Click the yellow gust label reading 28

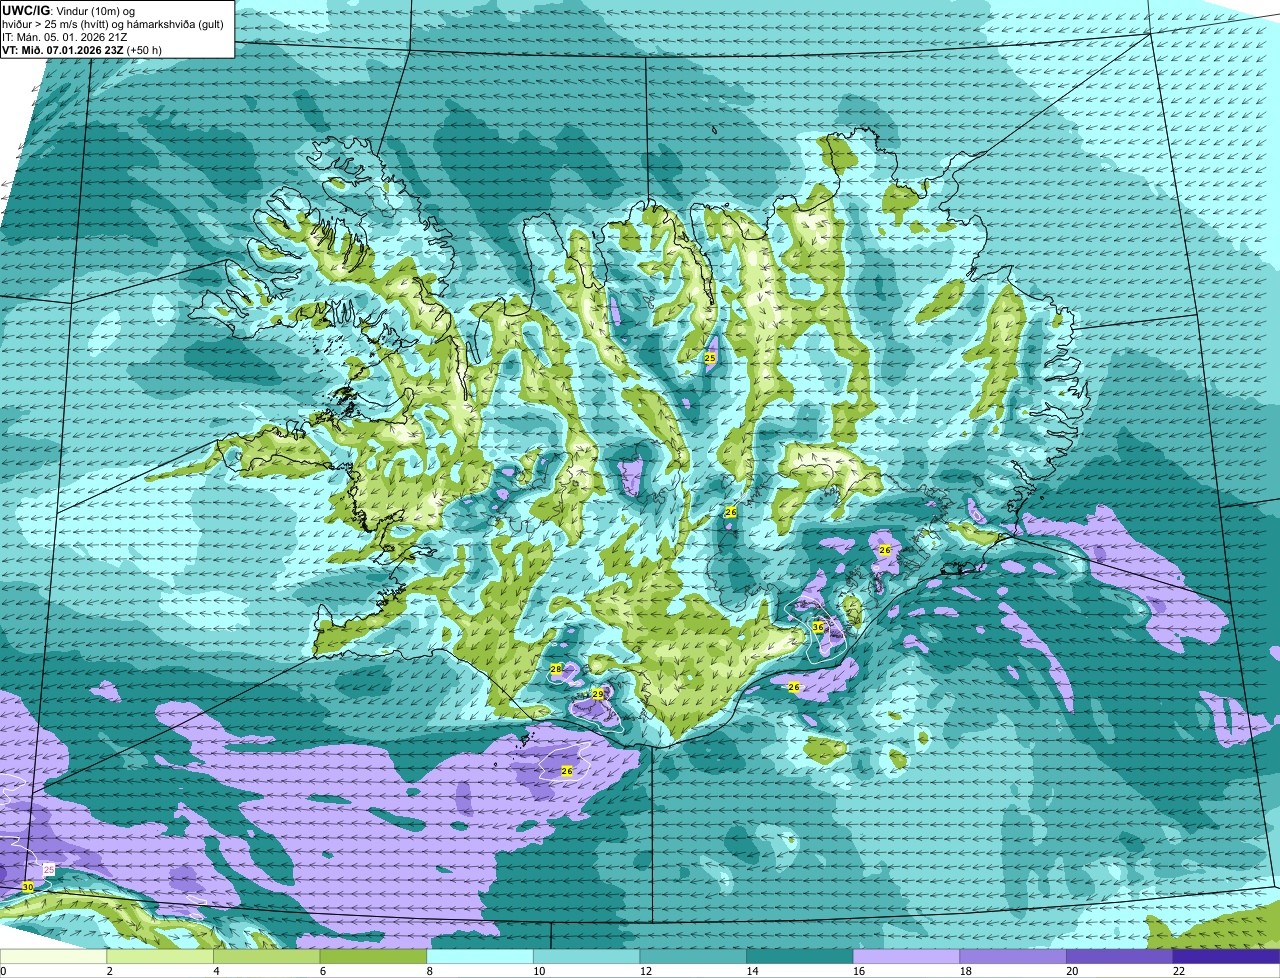pyautogui.click(x=556, y=669)
